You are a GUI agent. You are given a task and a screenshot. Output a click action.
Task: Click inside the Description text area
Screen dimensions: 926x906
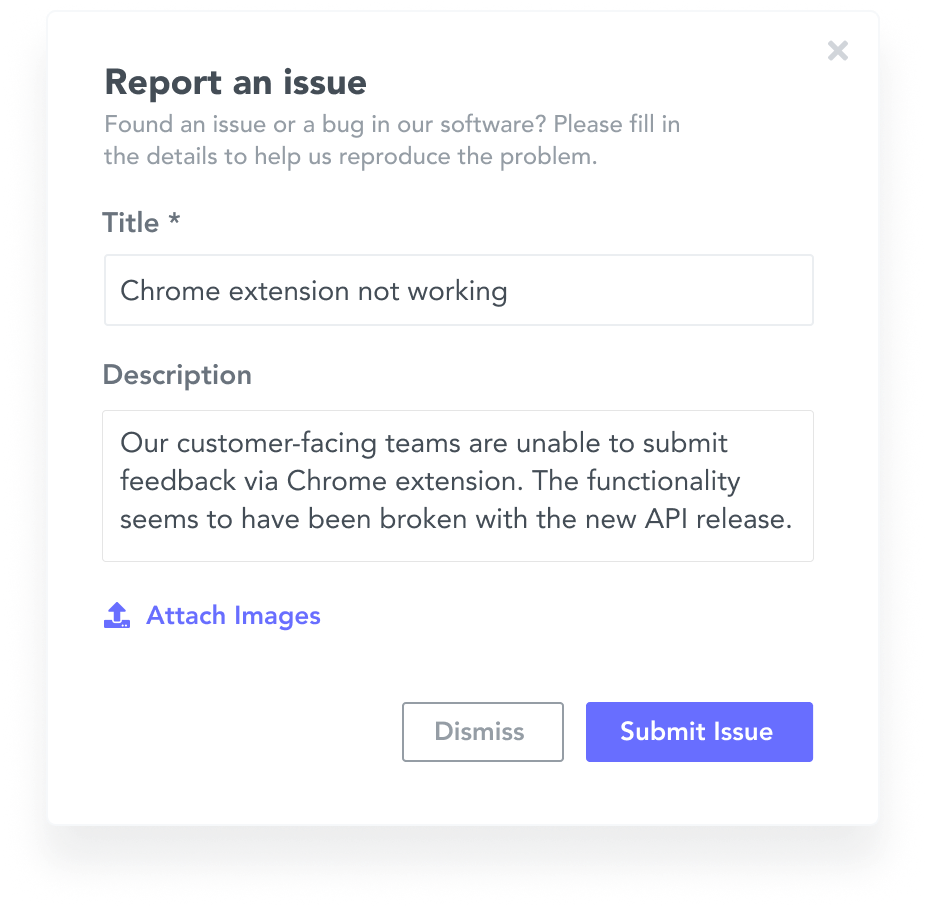(458, 486)
